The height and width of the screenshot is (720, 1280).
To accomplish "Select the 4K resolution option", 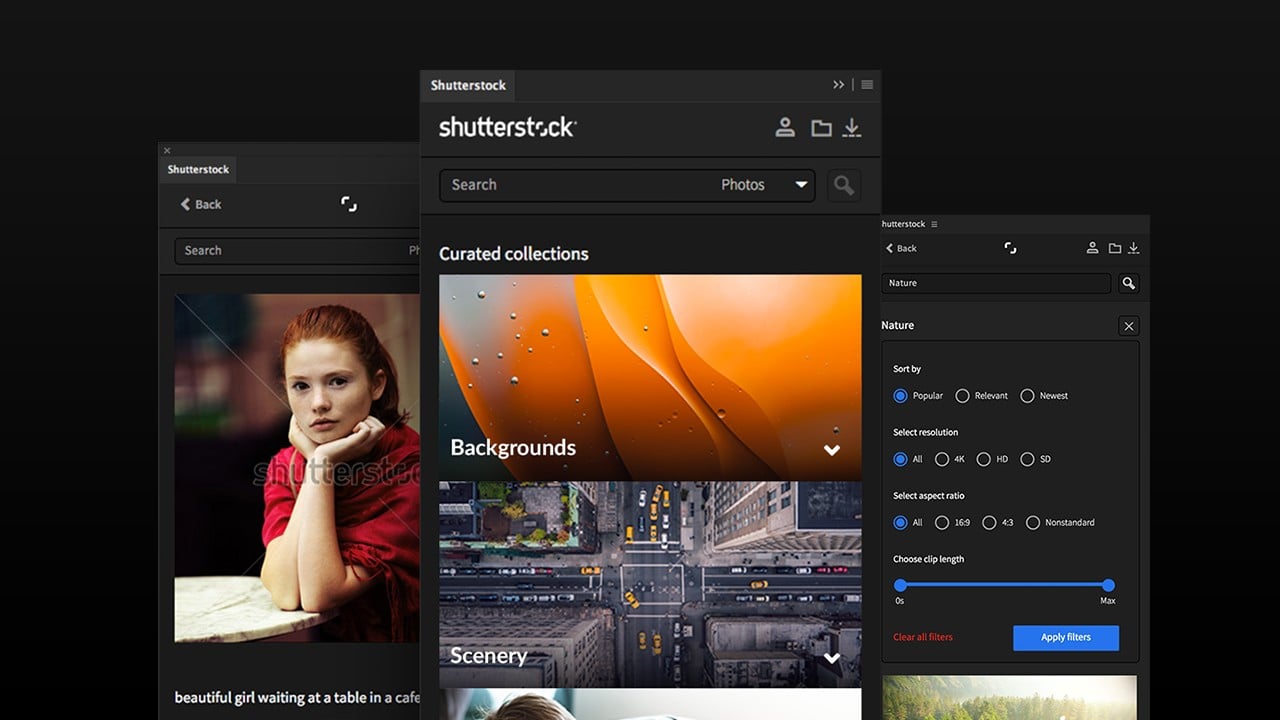I will (941, 459).
